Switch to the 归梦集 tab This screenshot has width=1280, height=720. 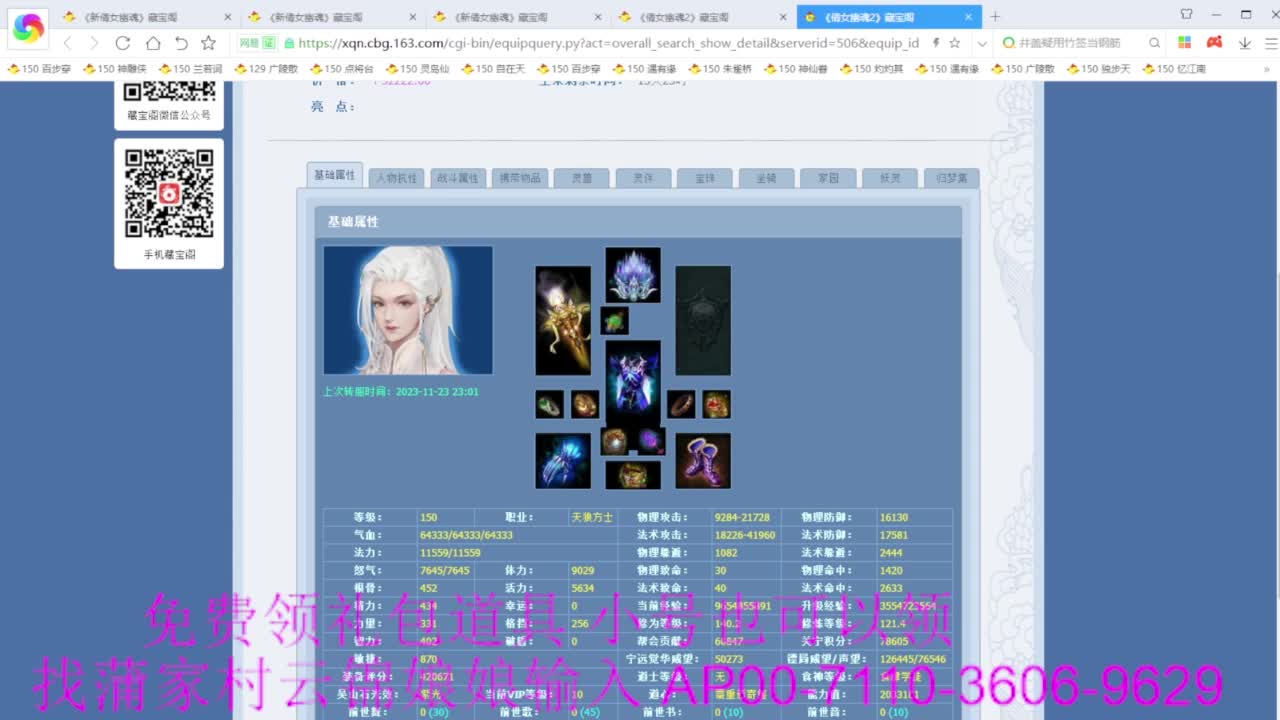[951, 178]
